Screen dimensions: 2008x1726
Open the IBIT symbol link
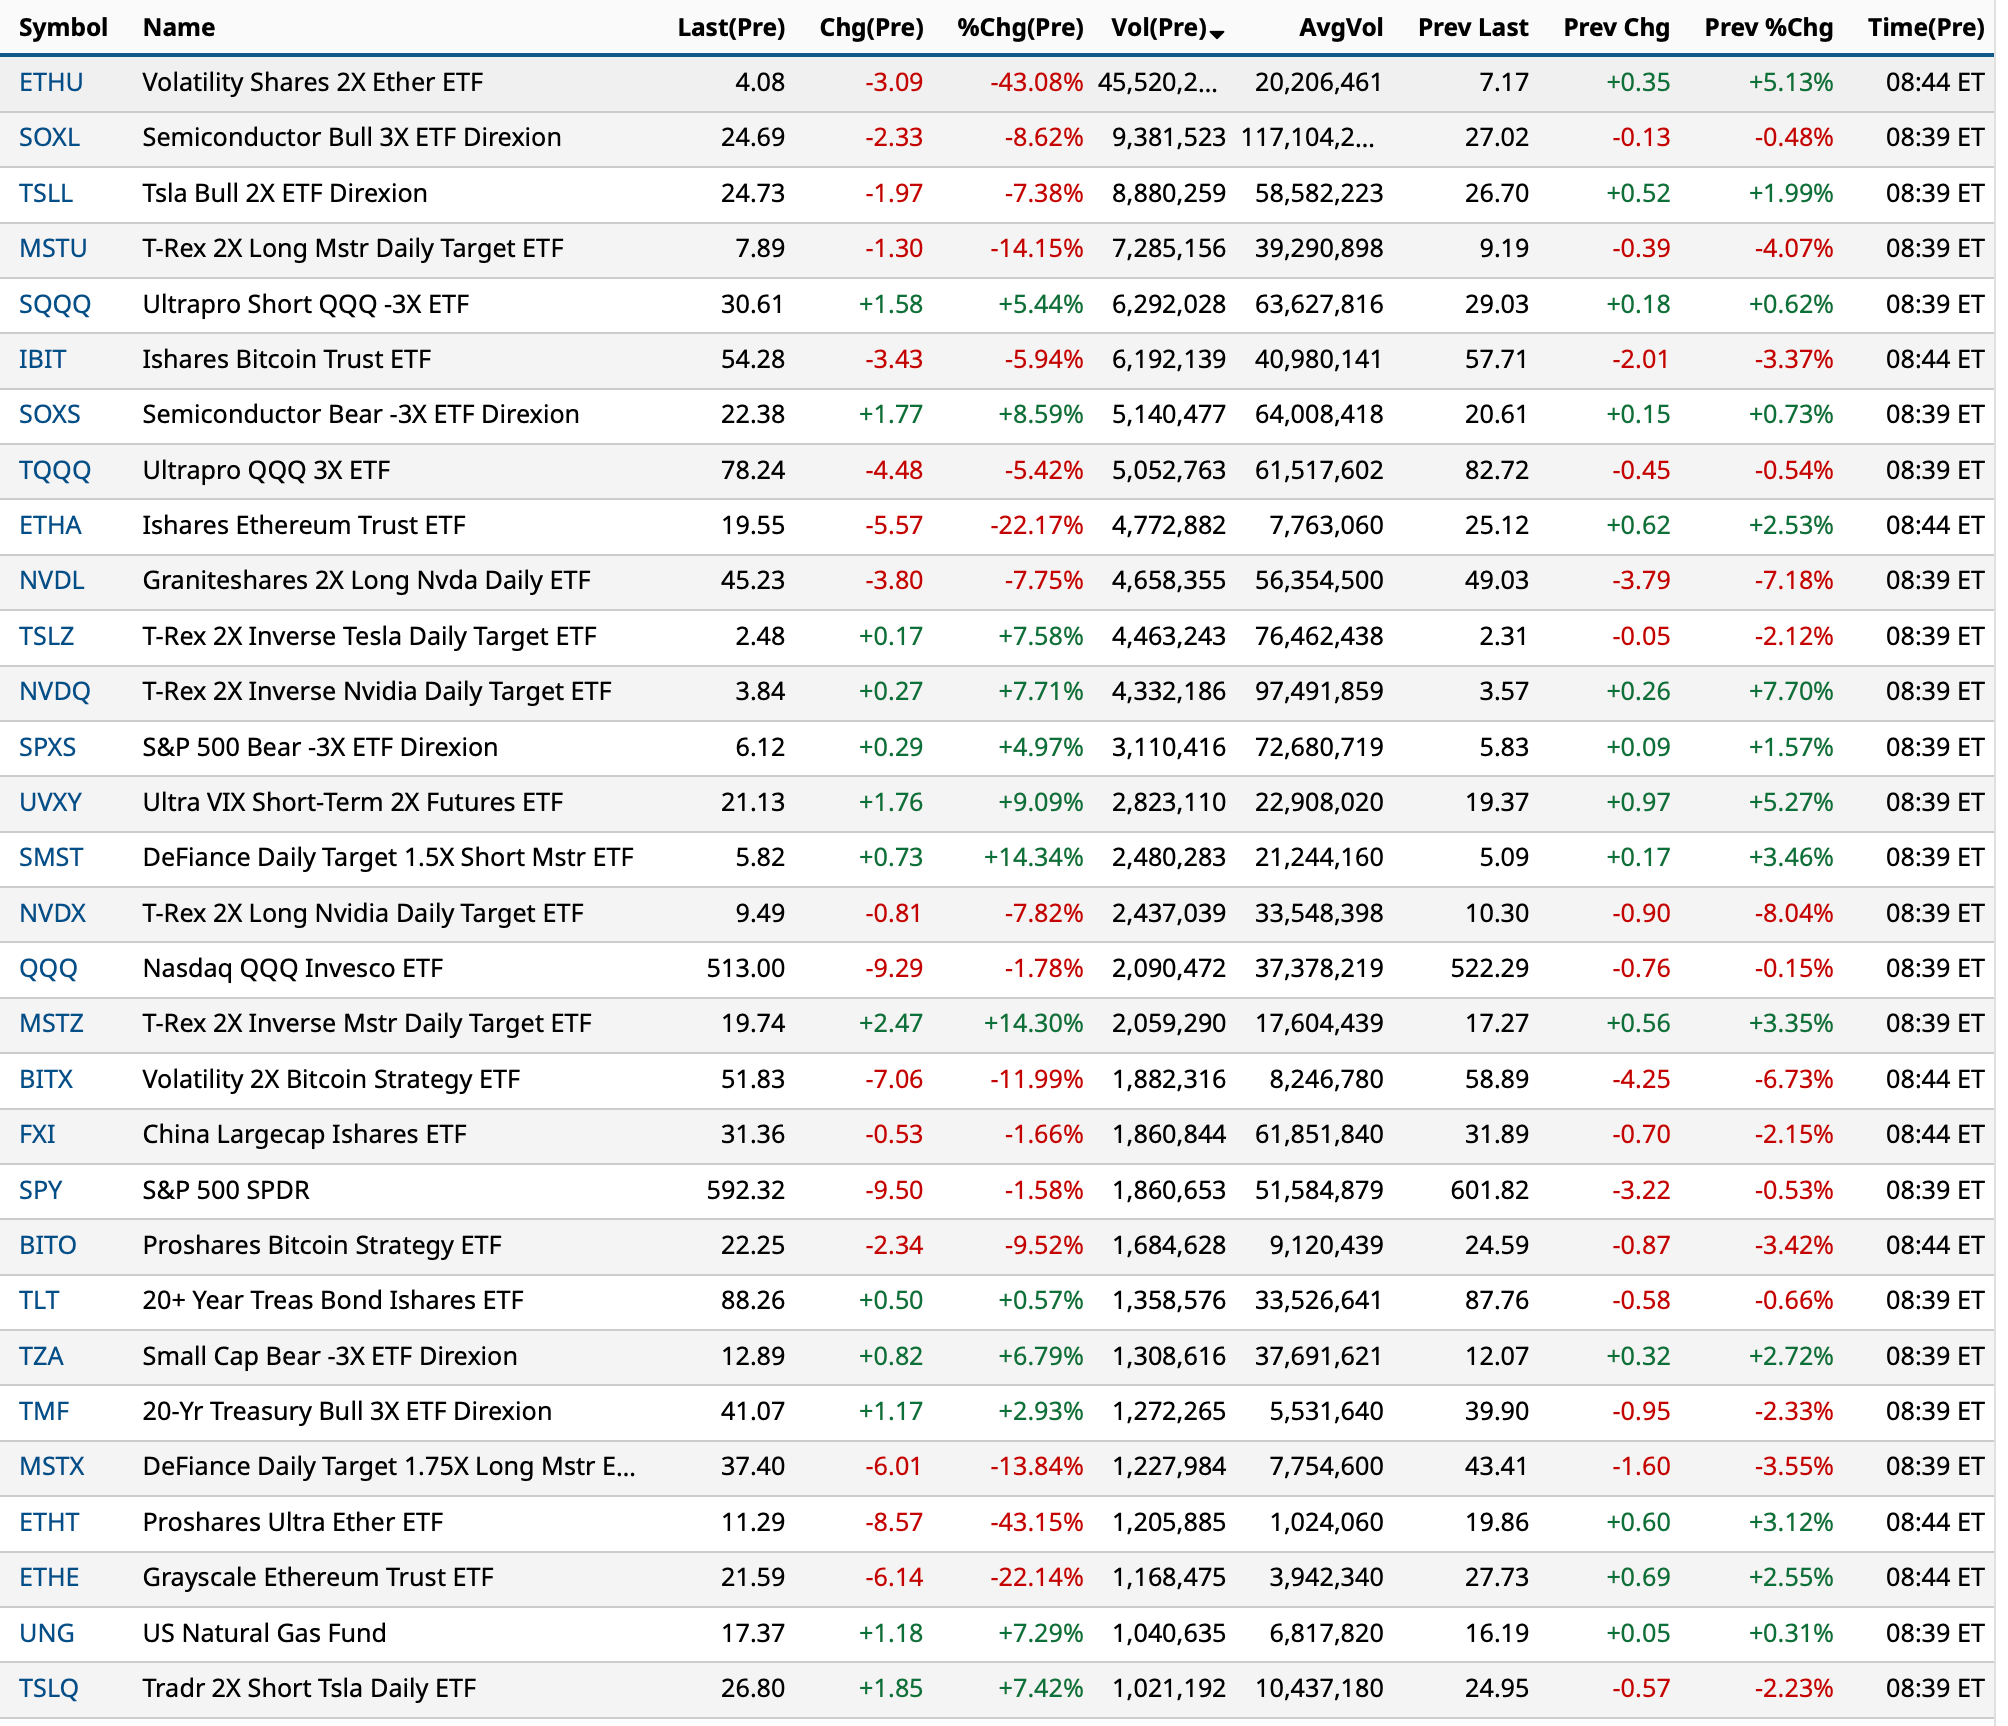[x=42, y=360]
